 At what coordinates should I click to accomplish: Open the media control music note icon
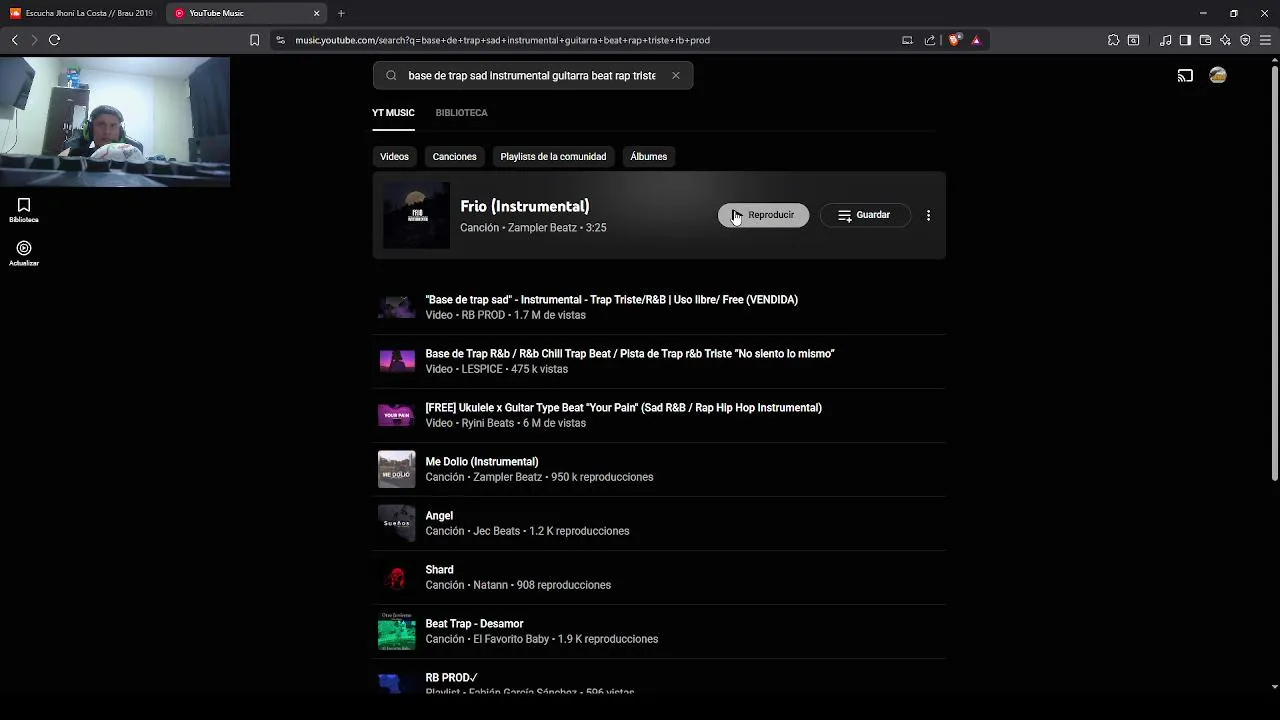pos(1166,40)
